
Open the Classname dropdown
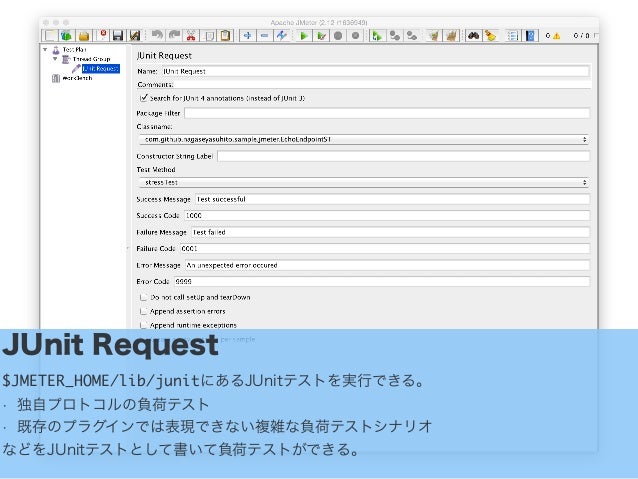click(x=364, y=140)
